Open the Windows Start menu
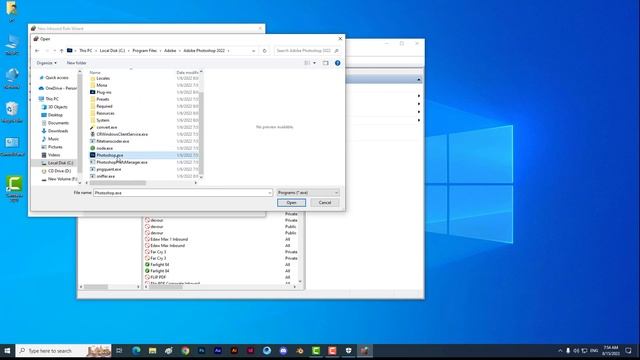 coord(7,351)
